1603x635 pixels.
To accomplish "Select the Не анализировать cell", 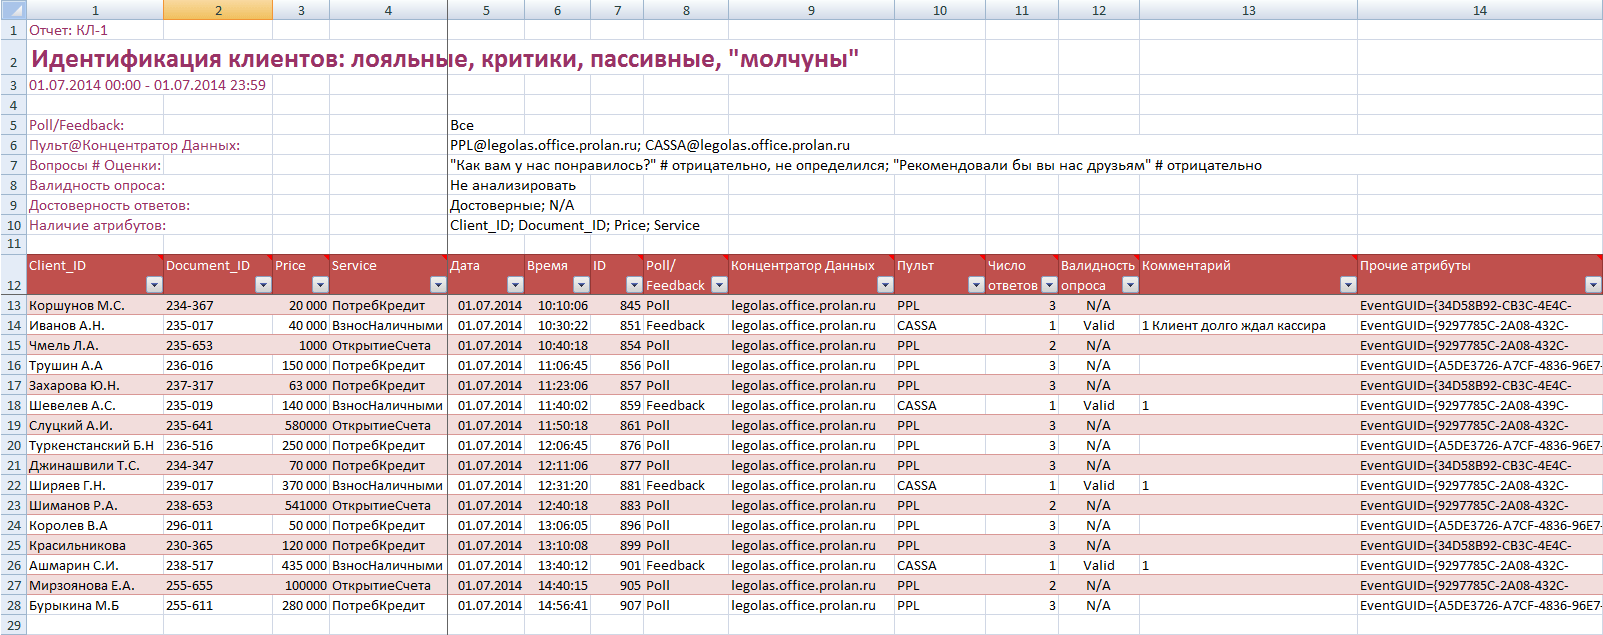I will [513, 185].
